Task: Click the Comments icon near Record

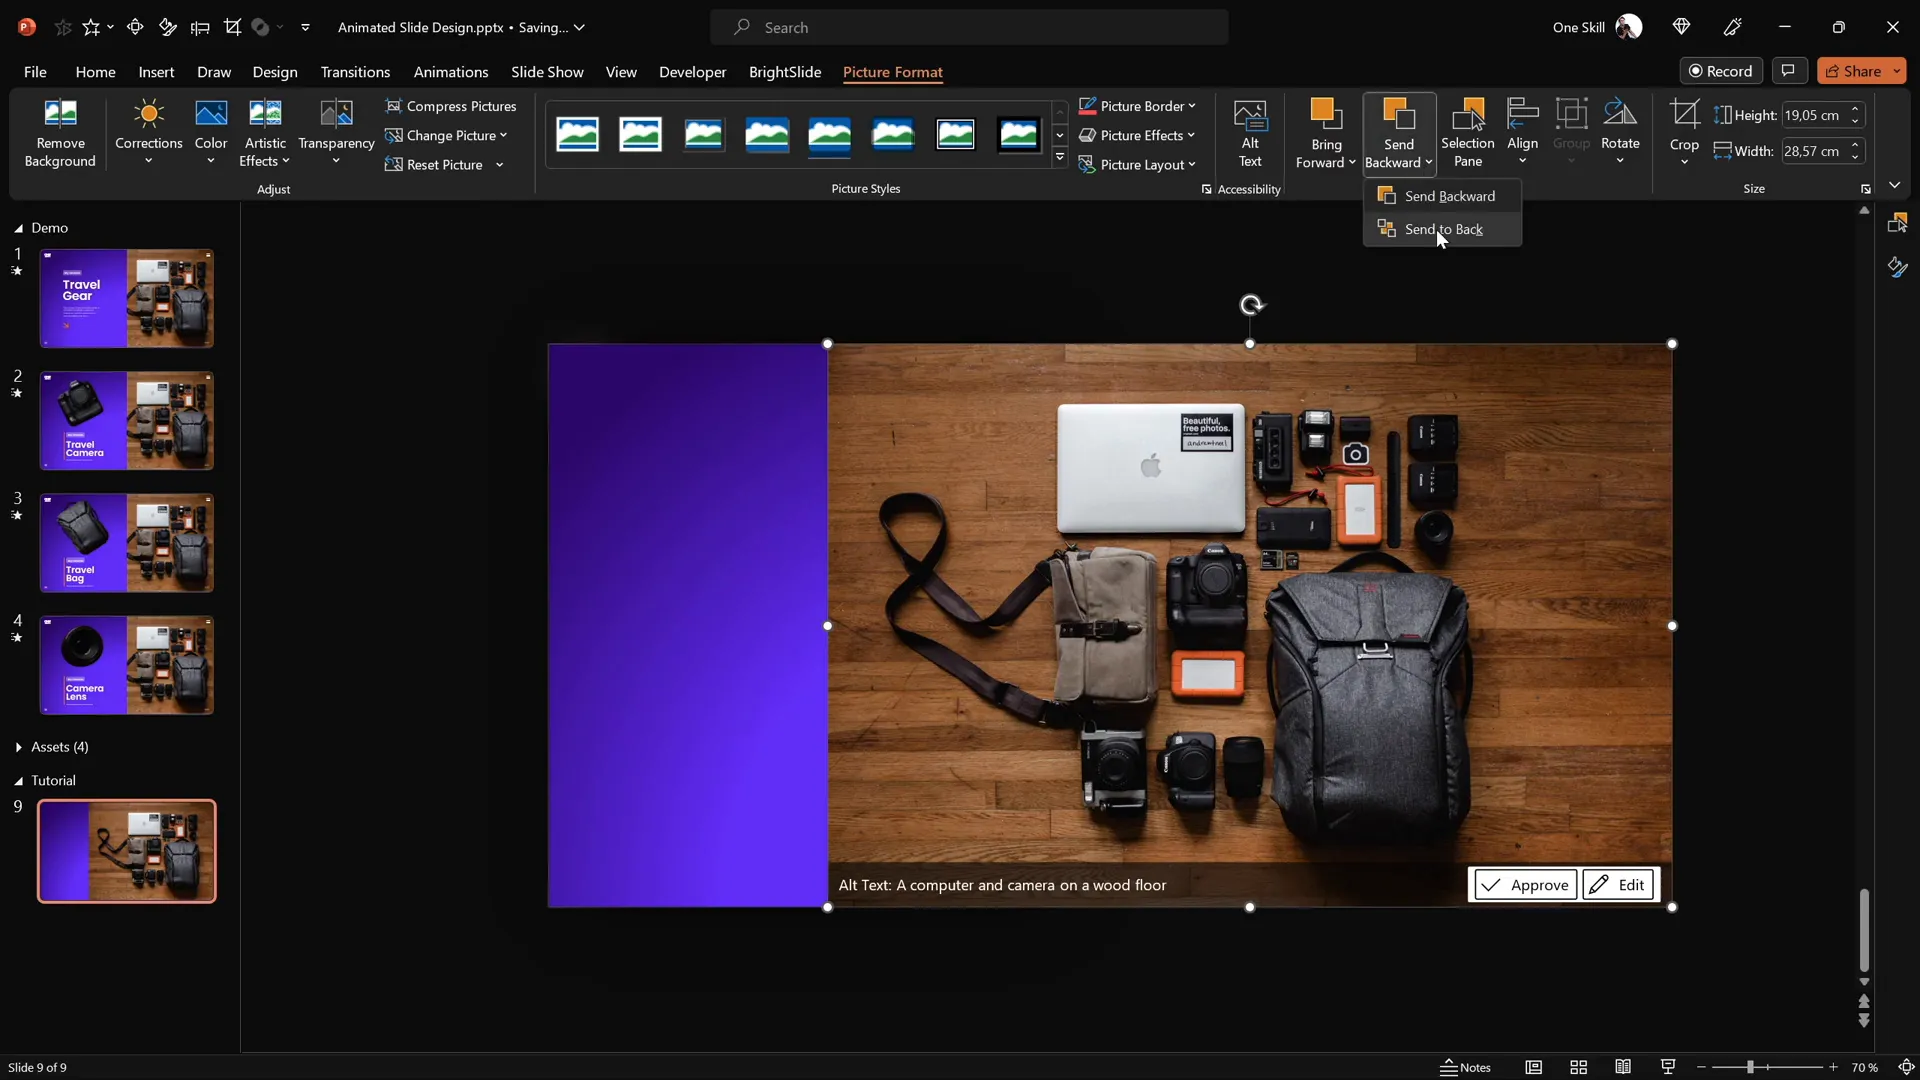Action: pyautogui.click(x=1788, y=71)
